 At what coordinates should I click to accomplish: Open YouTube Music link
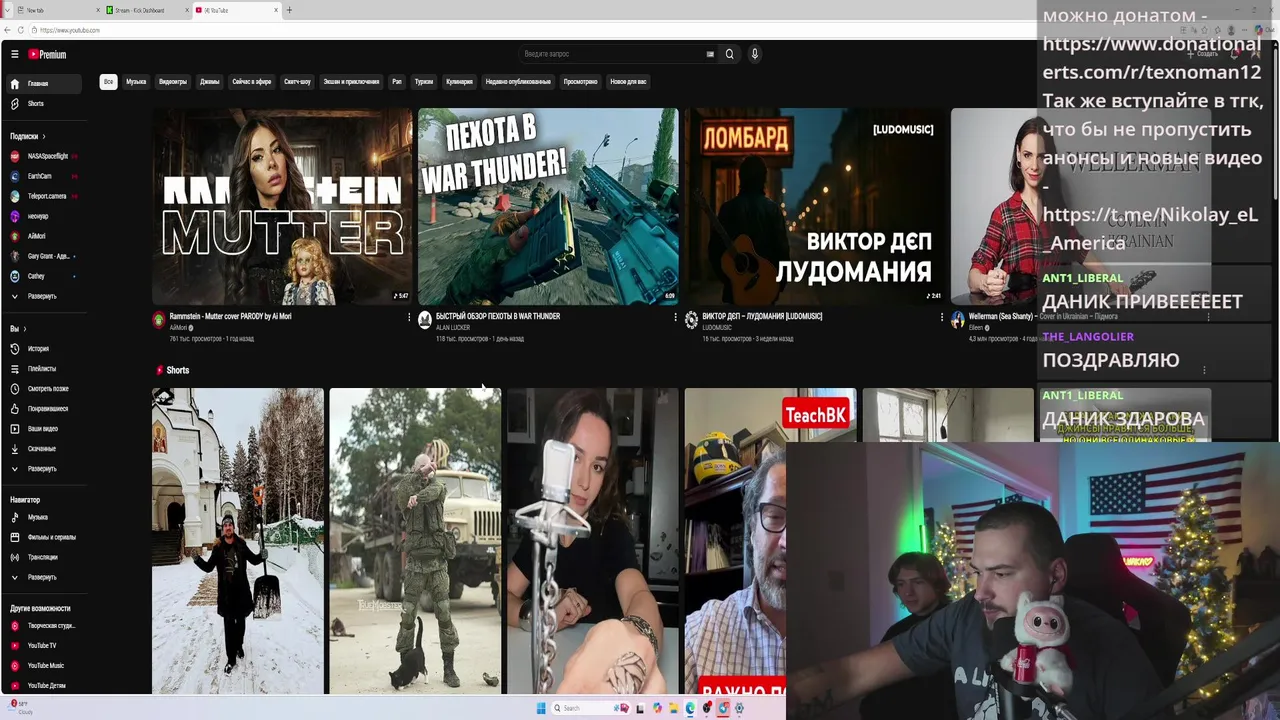click(x=43, y=666)
